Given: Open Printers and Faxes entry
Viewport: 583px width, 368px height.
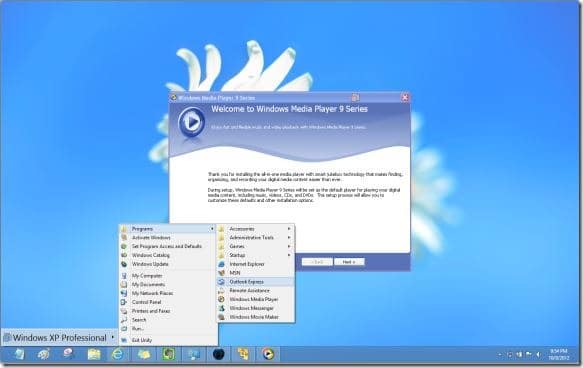Looking at the screenshot, I should pyautogui.click(x=168, y=311).
